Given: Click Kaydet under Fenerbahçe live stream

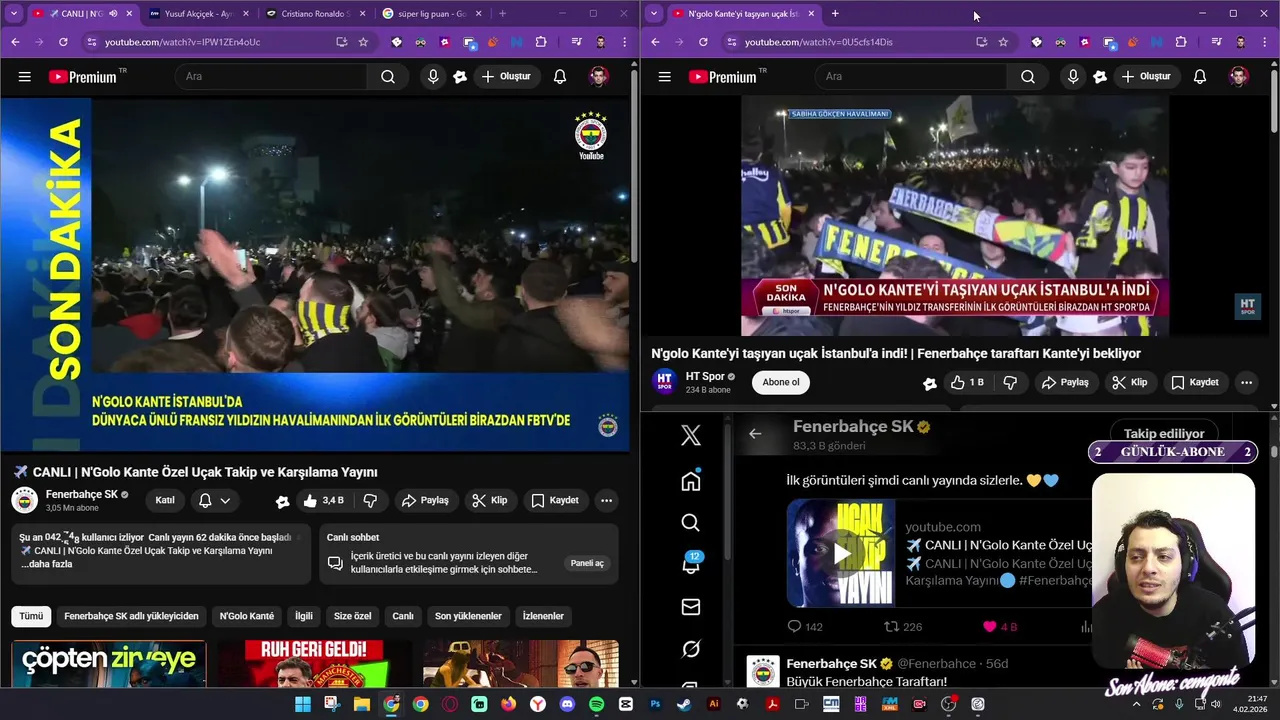Looking at the screenshot, I should [x=555, y=500].
